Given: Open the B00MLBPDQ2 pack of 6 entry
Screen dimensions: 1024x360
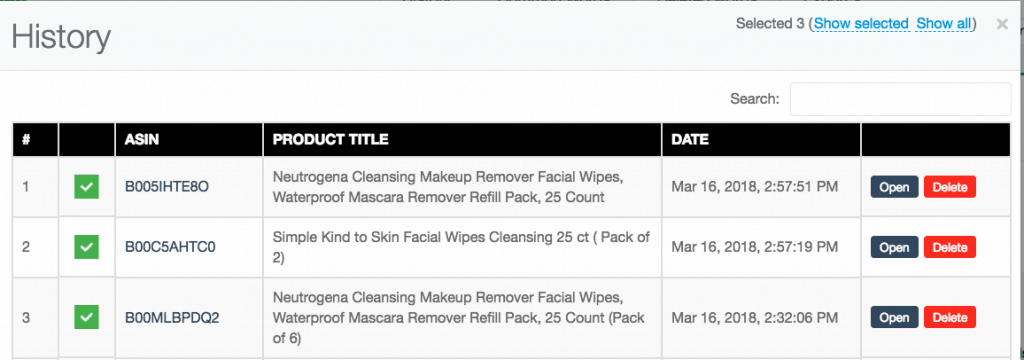Looking at the screenshot, I should (x=894, y=318).
